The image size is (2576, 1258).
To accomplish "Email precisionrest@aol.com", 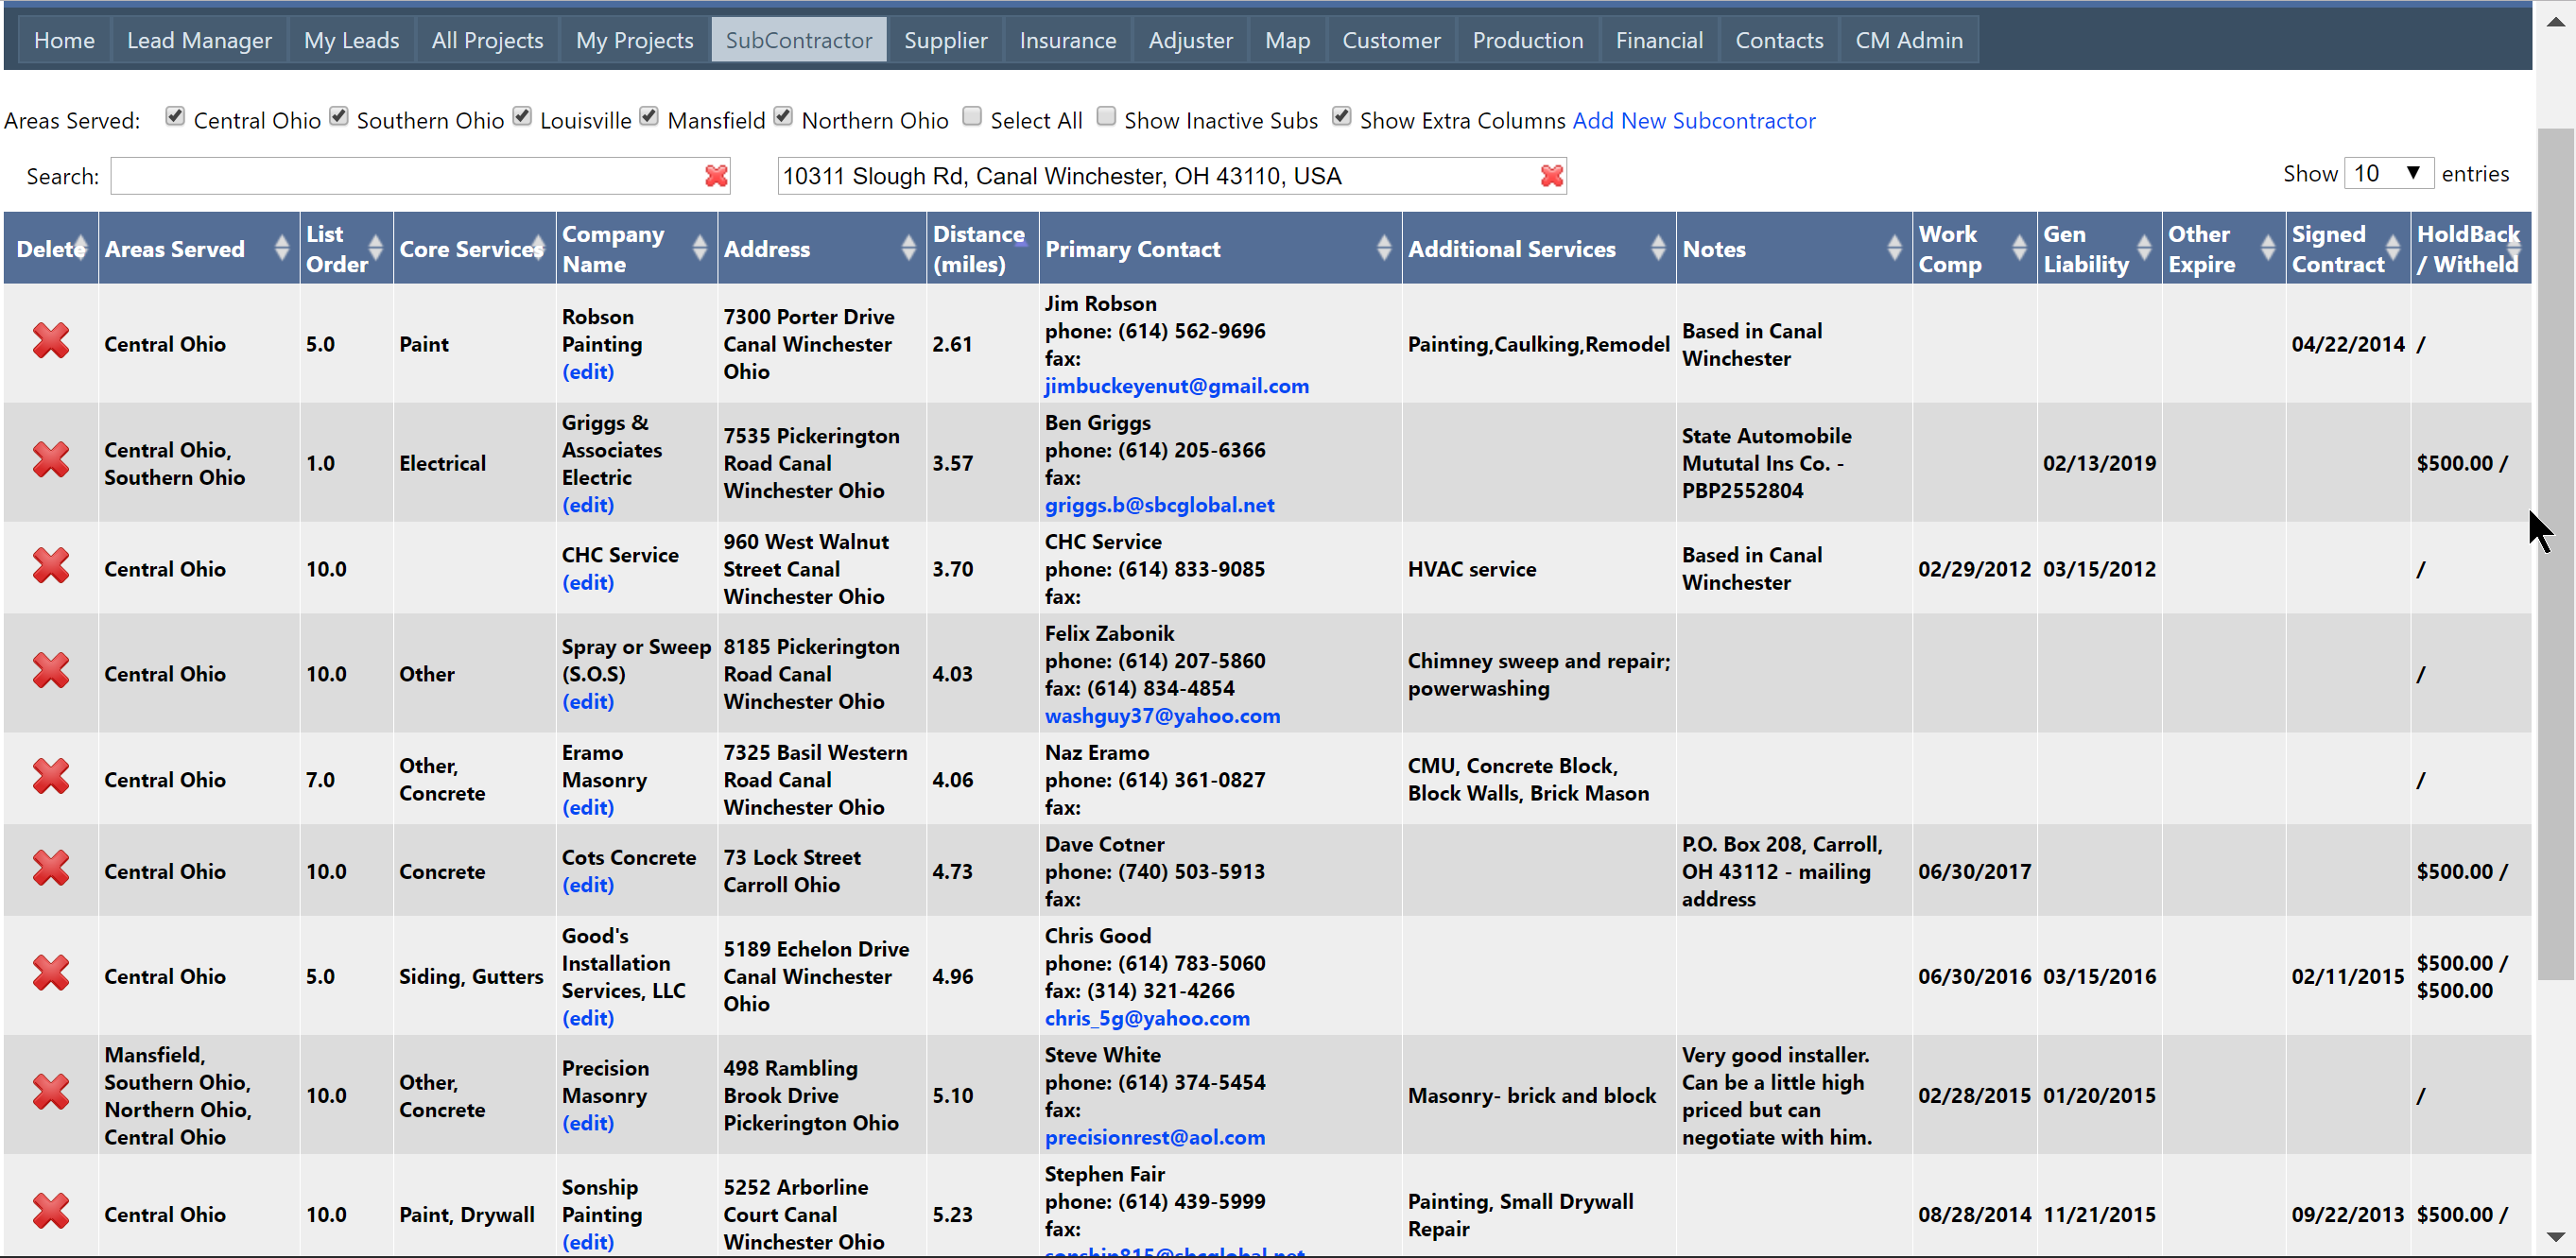I will pyautogui.click(x=1154, y=1136).
